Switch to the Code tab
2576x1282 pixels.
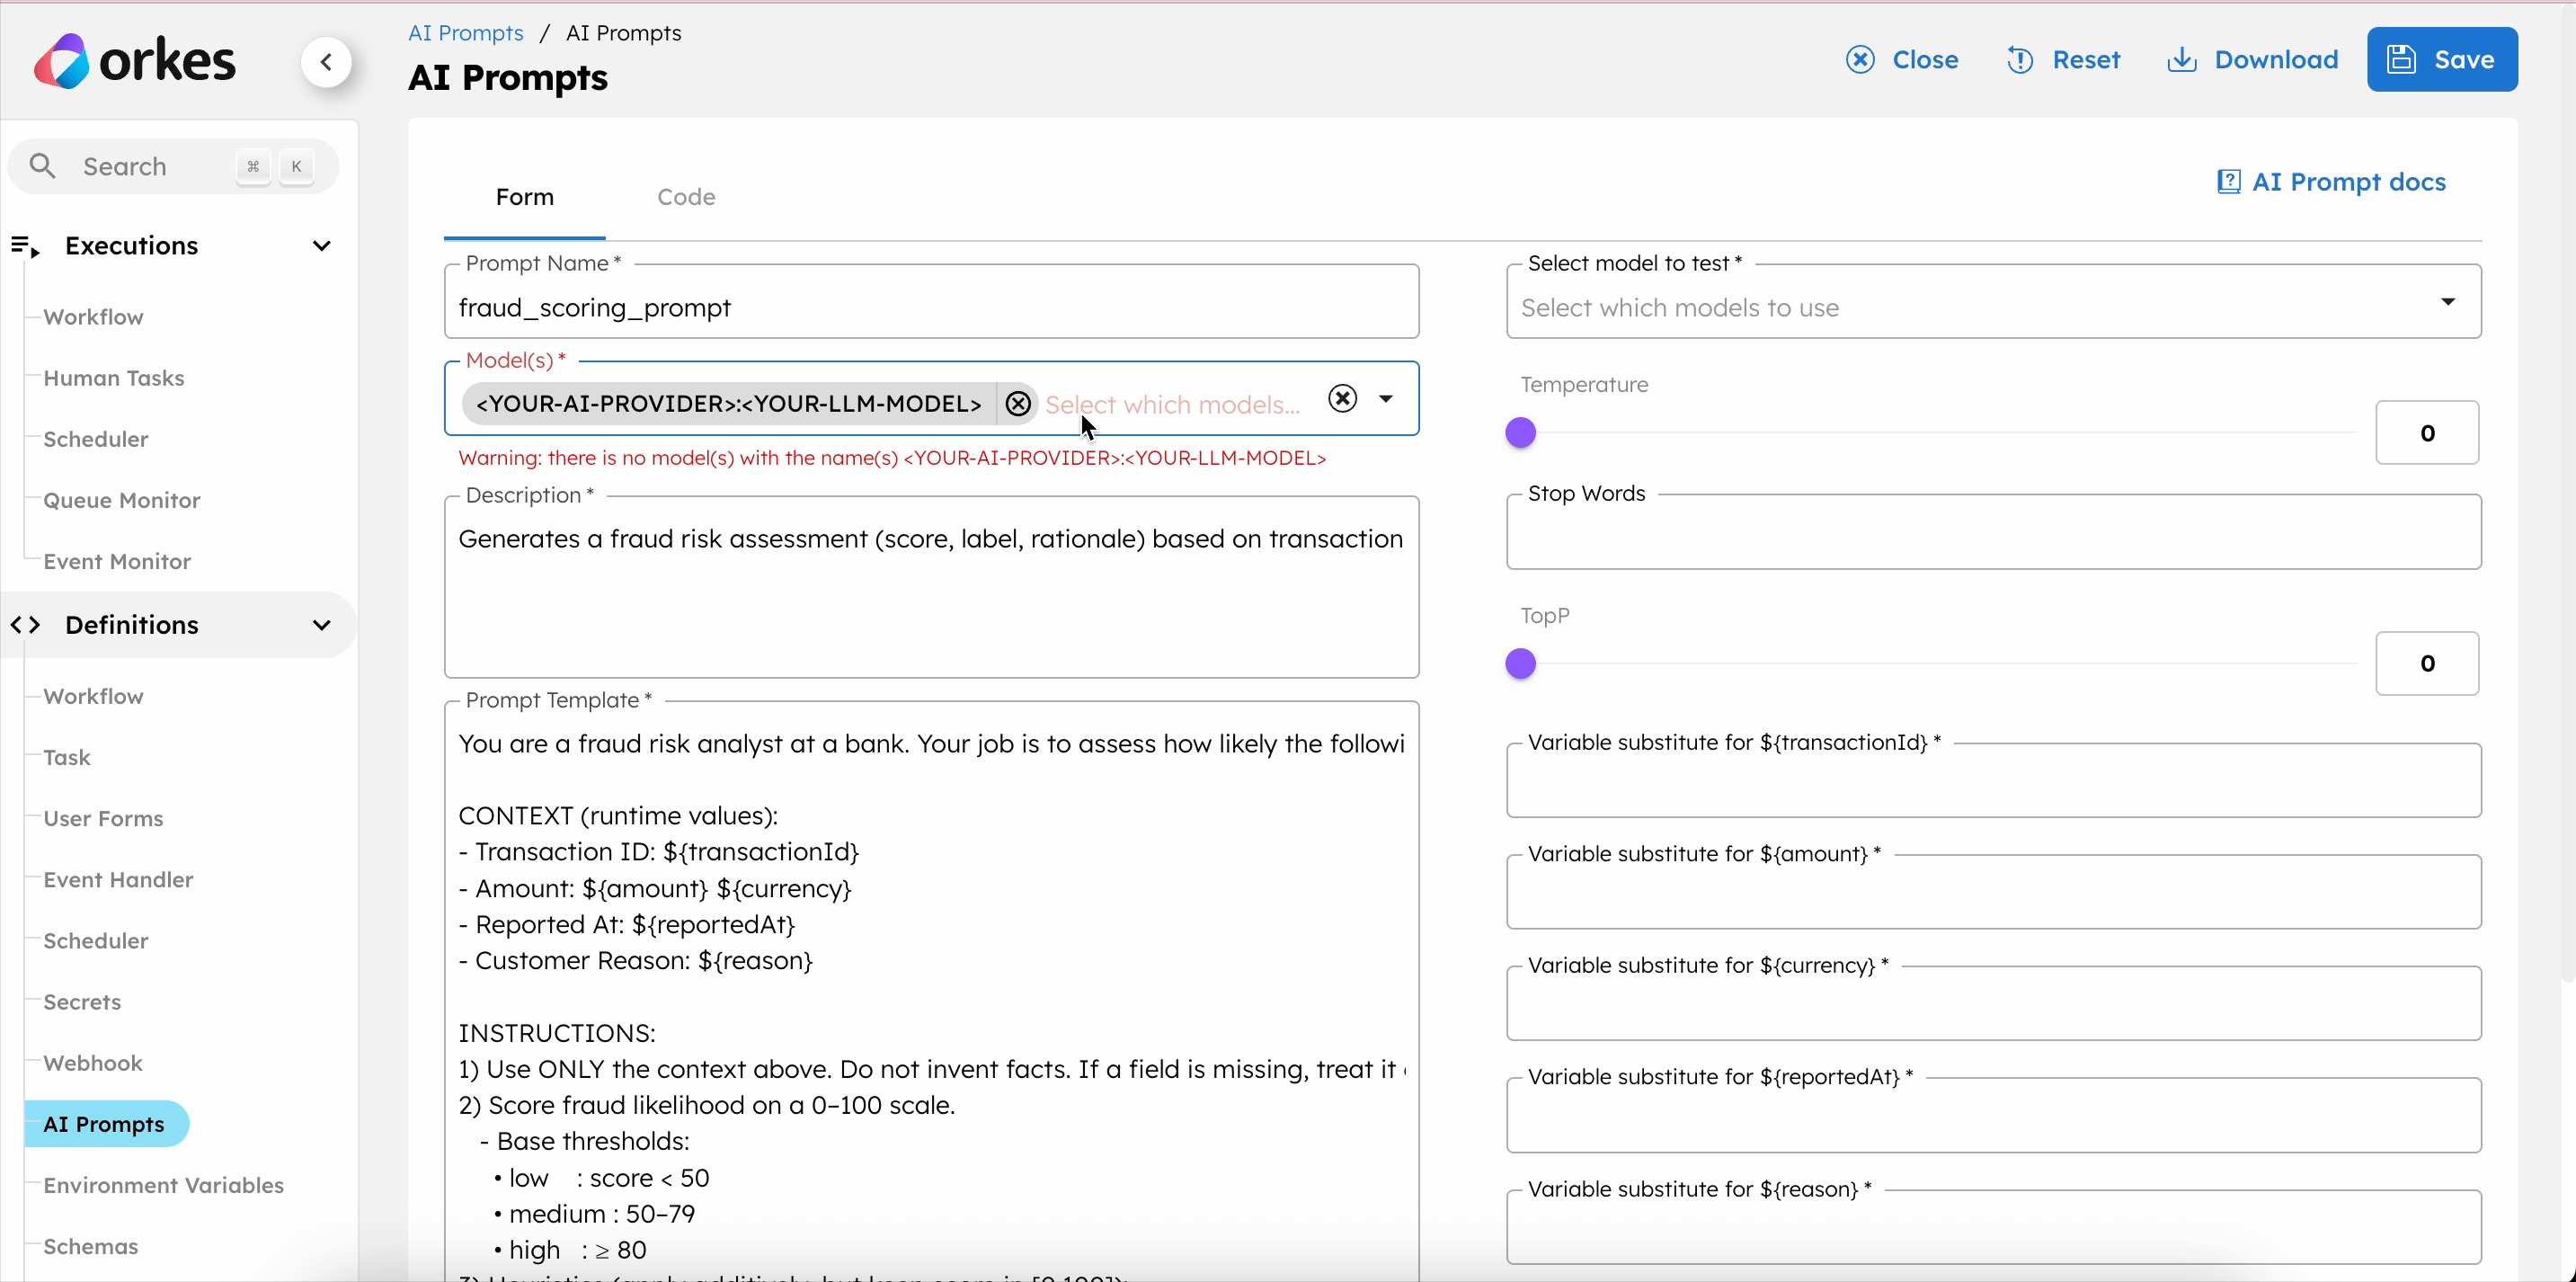click(686, 196)
